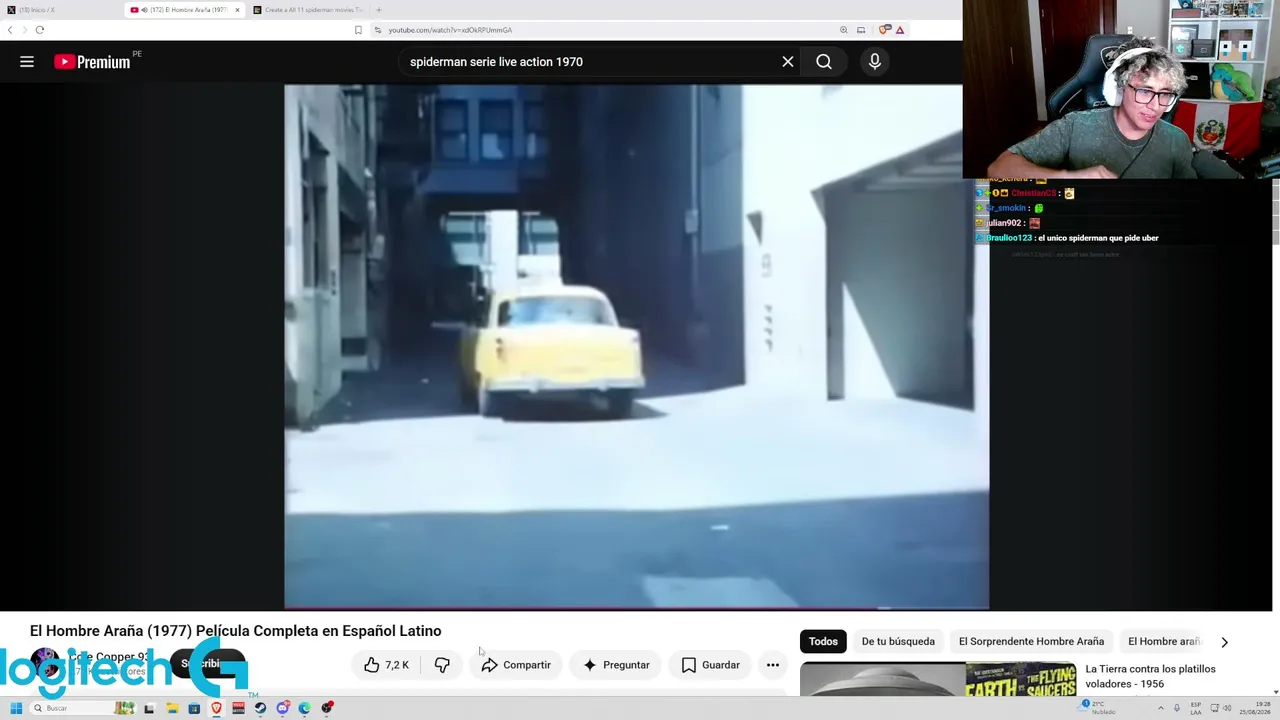
Task: Show more filter chips with arrow
Action: [1224, 642]
